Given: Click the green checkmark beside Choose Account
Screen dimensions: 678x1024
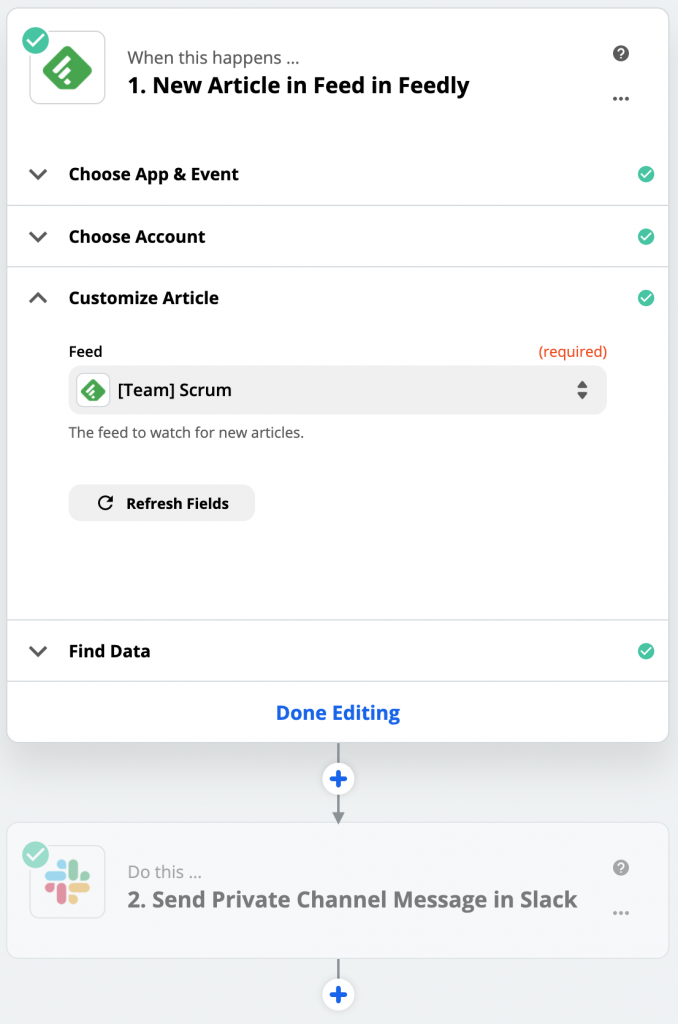Looking at the screenshot, I should point(646,237).
